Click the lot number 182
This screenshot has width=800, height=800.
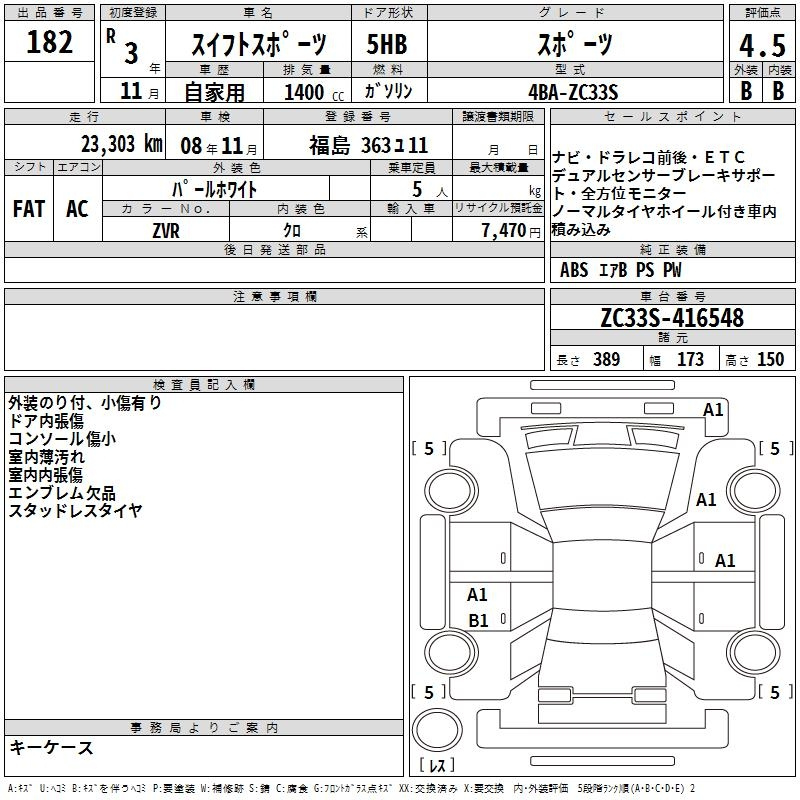pyautogui.click(x=50, y=44)
